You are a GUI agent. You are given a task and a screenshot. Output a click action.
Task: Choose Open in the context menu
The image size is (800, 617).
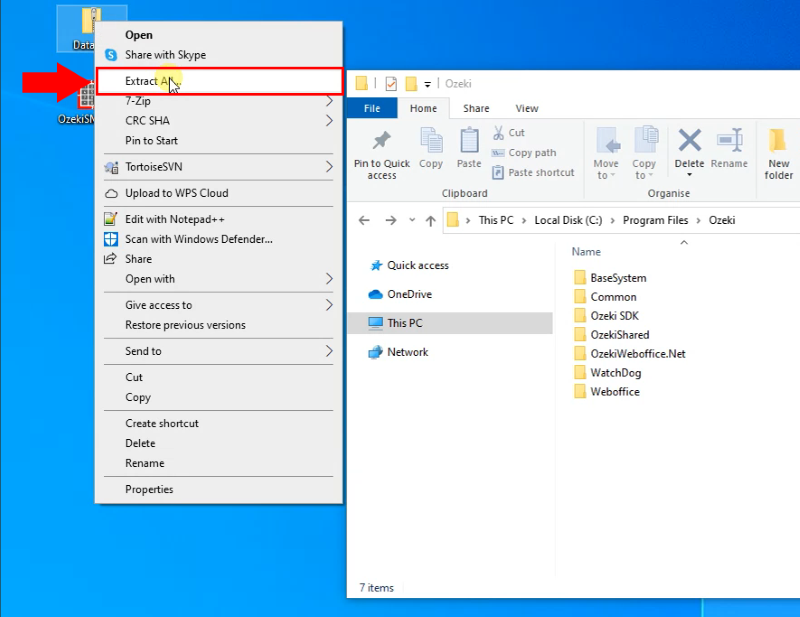tap(219, 35)
